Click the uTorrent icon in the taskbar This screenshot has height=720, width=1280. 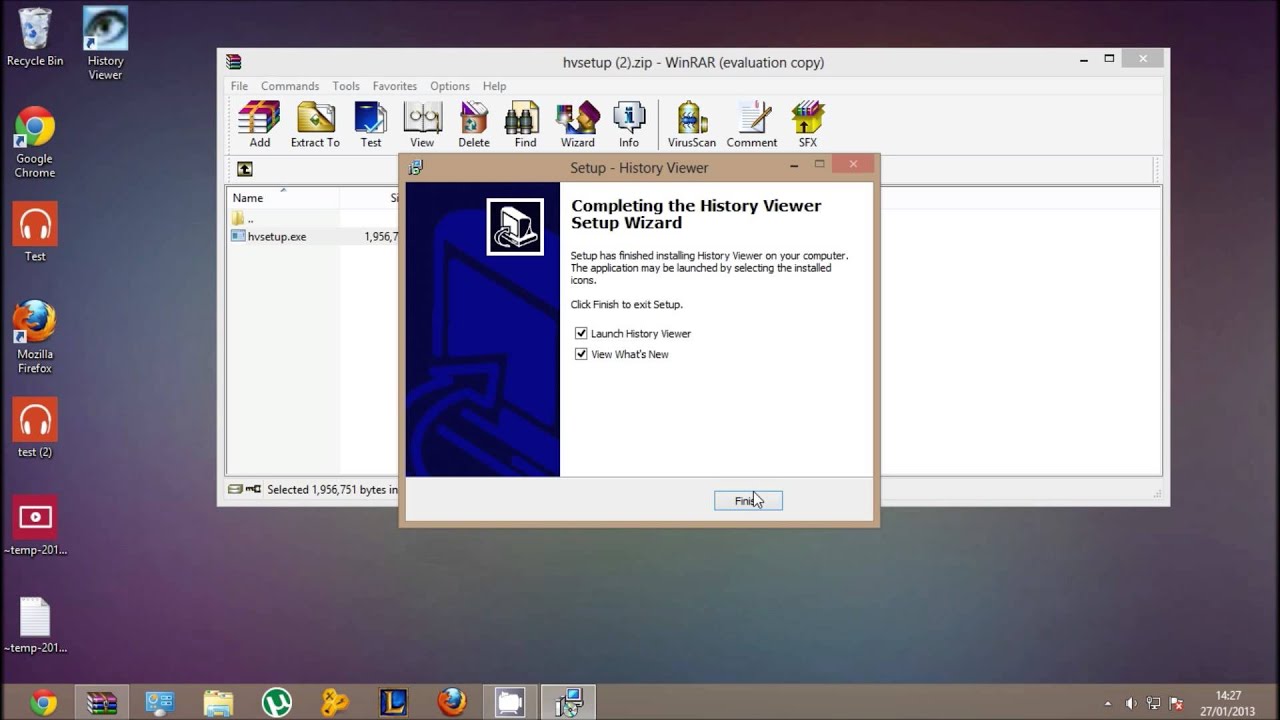(277, 703)
